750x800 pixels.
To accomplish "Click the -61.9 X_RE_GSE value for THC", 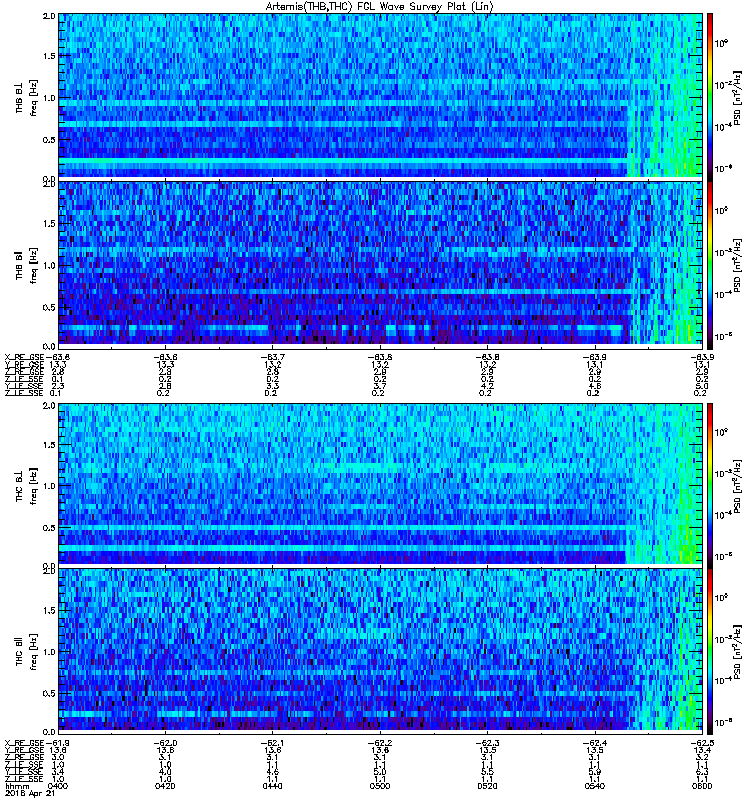I will [58, 743].
